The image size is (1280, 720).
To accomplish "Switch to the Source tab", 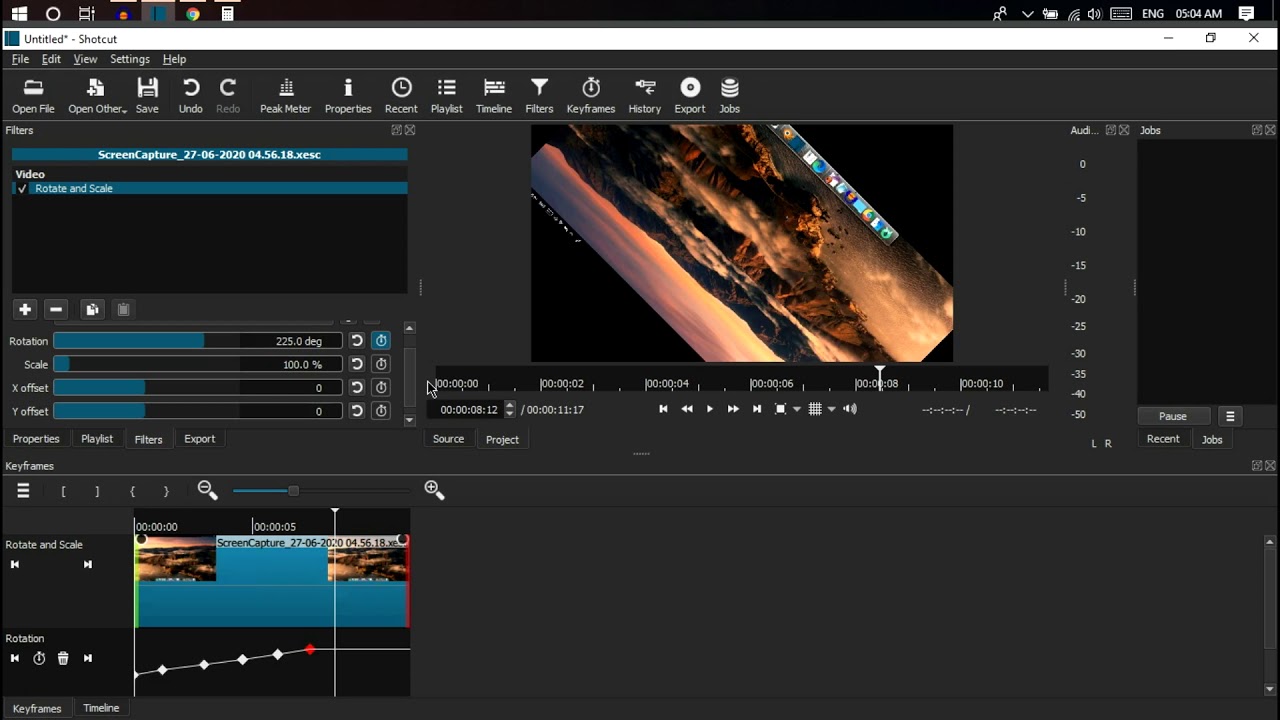I will 448,439.
